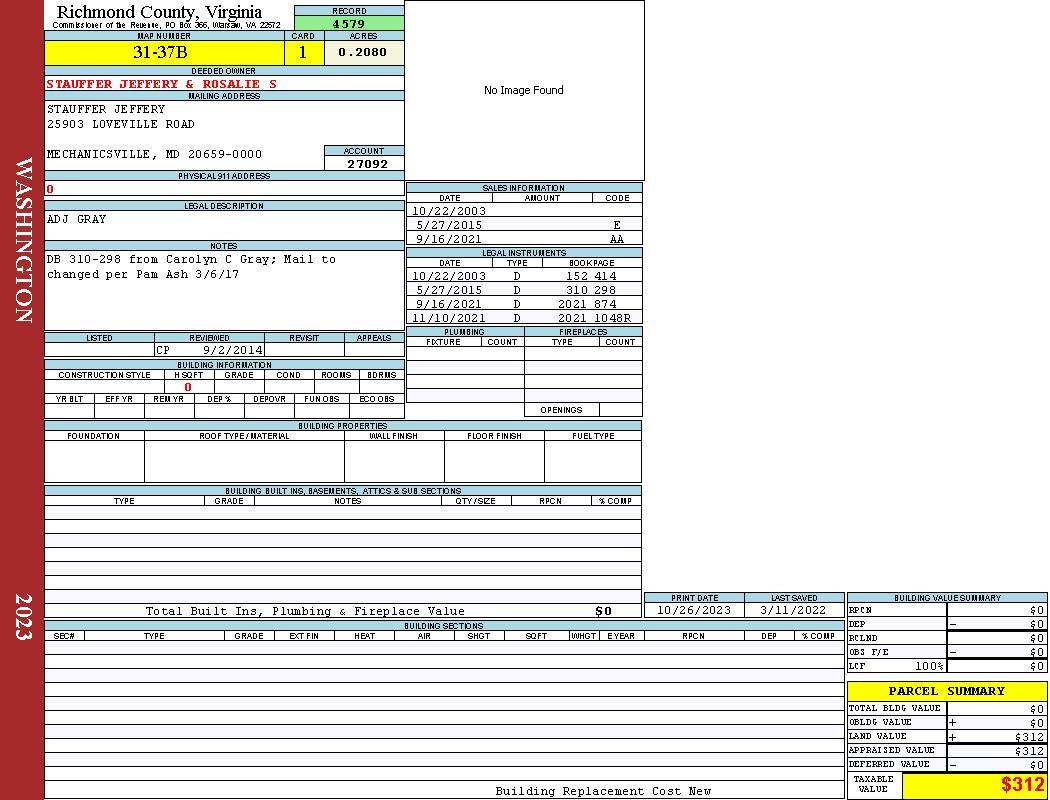Click the print date 10/26/2023
The height and width of the screenshot is (800, 1050).
(693, 610)
